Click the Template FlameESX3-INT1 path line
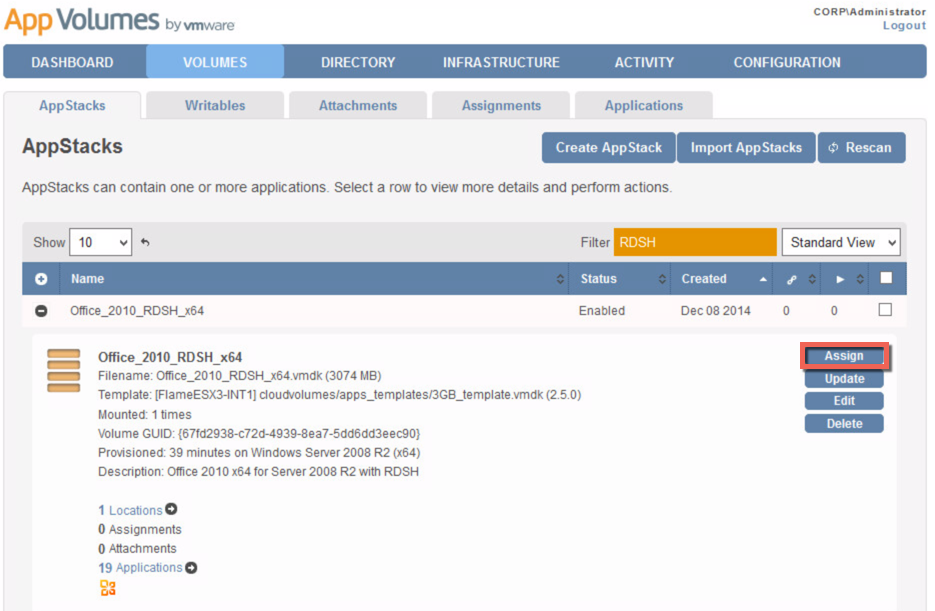The image size is (935, 611). pos(339,395)
